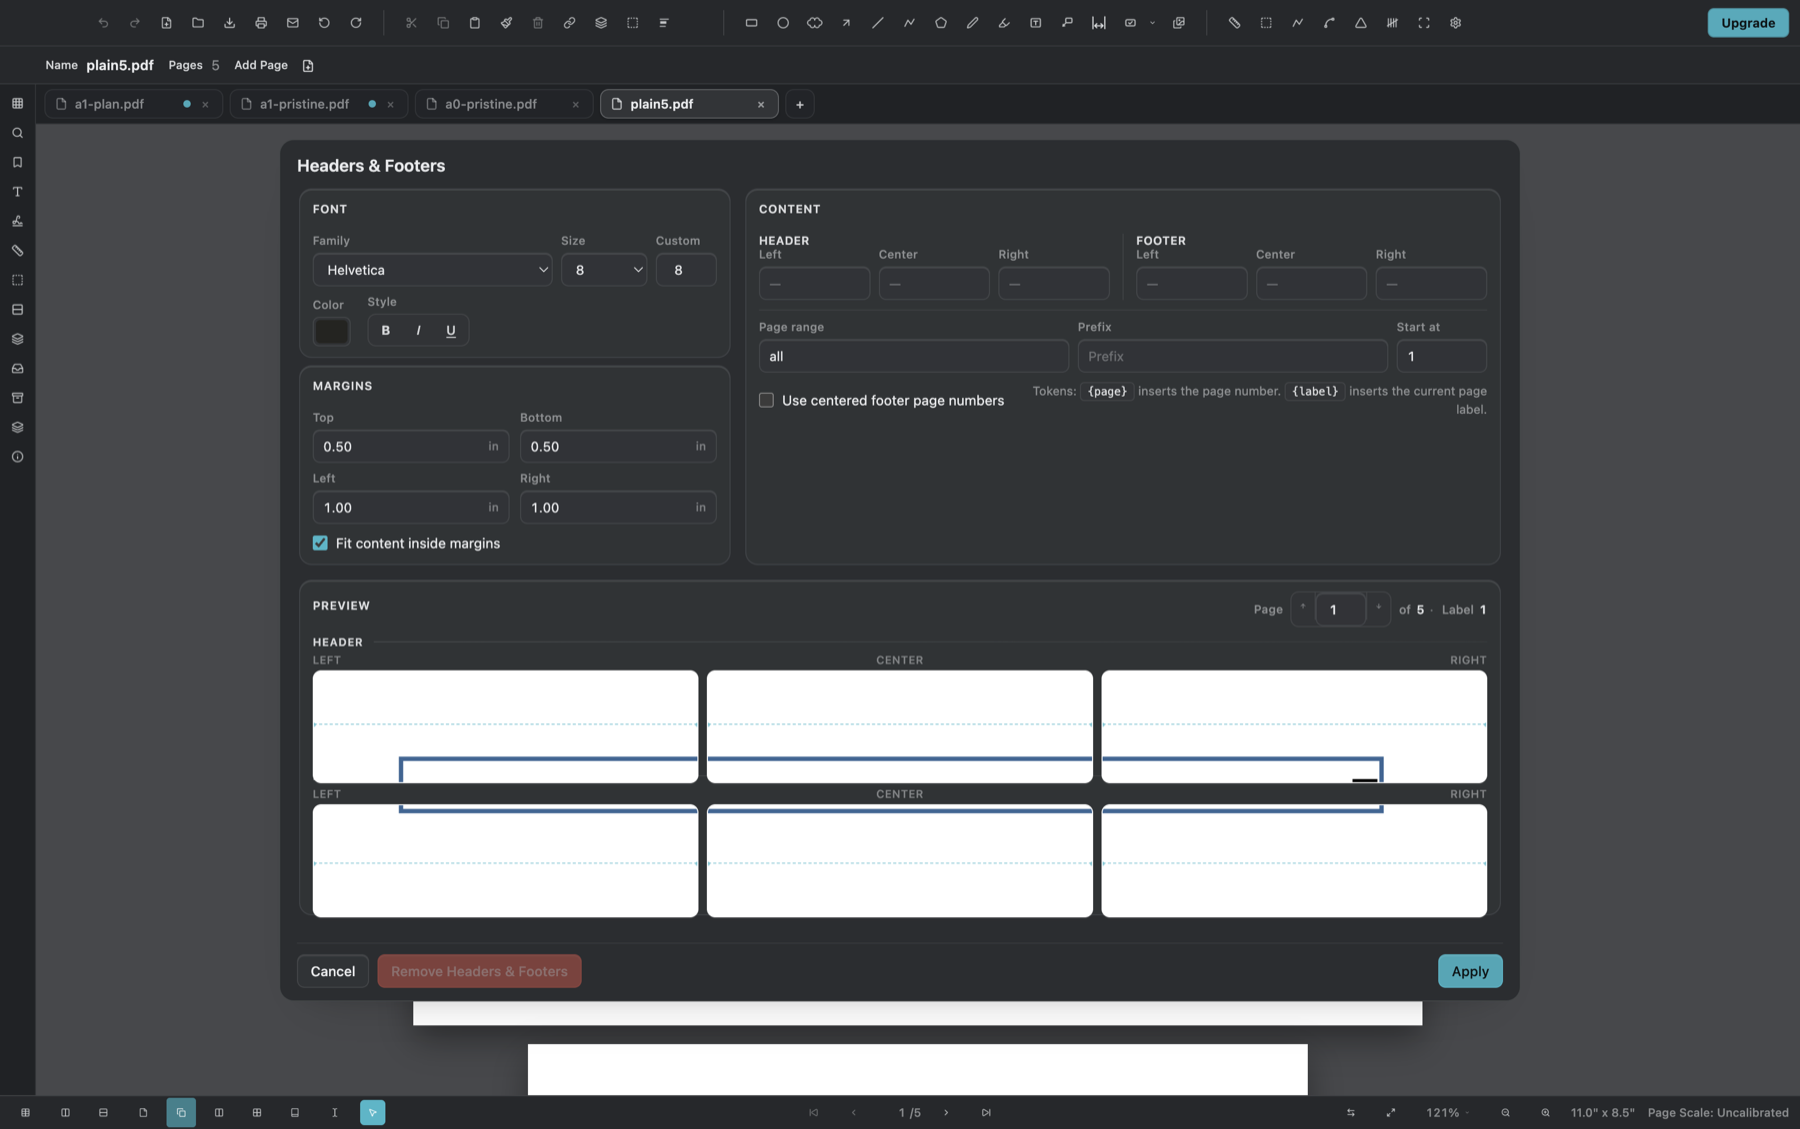Viewport: 1800px width, 1129px height.
Task: Click the zoom out magnifier in status bar
Action: (x=1506, y=1113)
